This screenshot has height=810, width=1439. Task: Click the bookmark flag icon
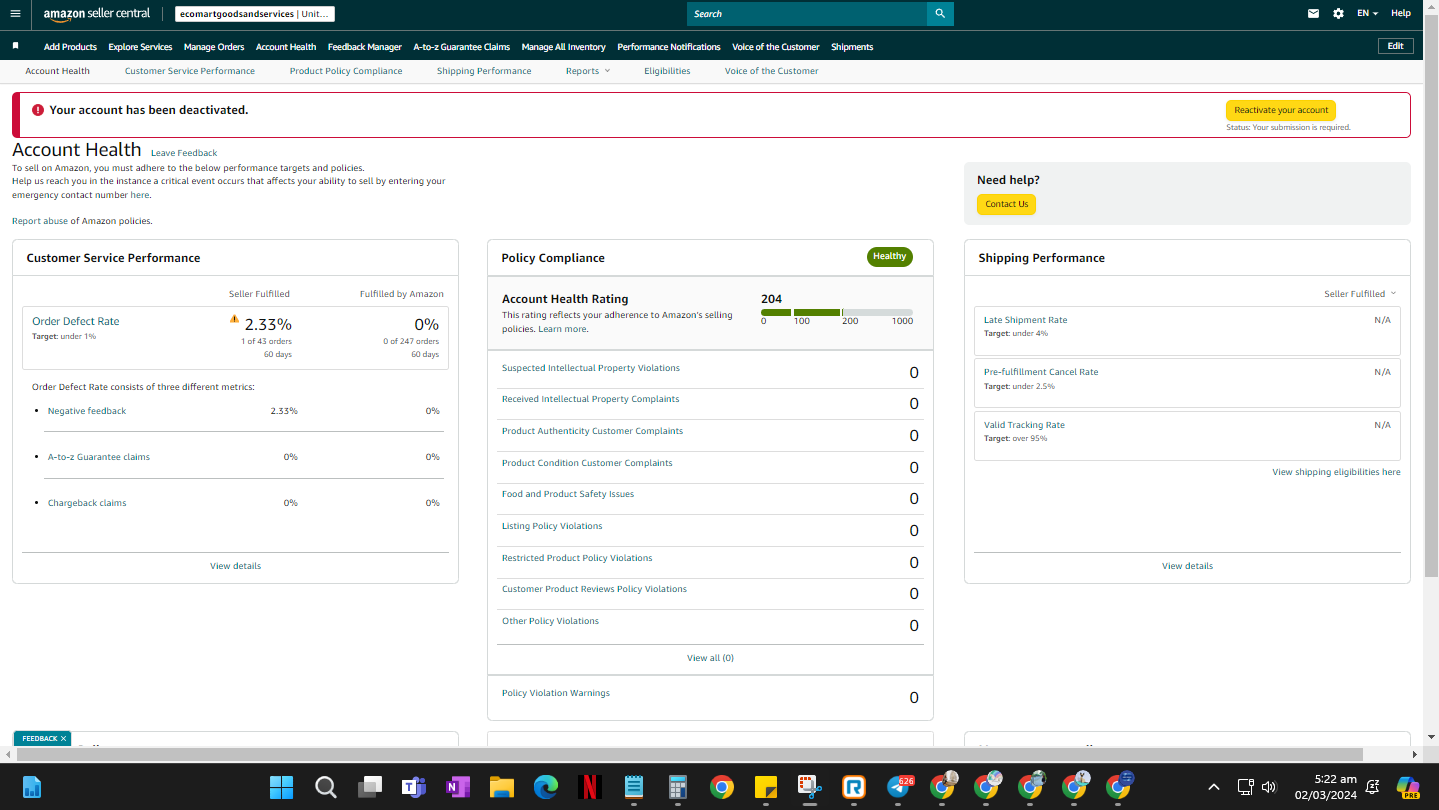pos(15,46)
